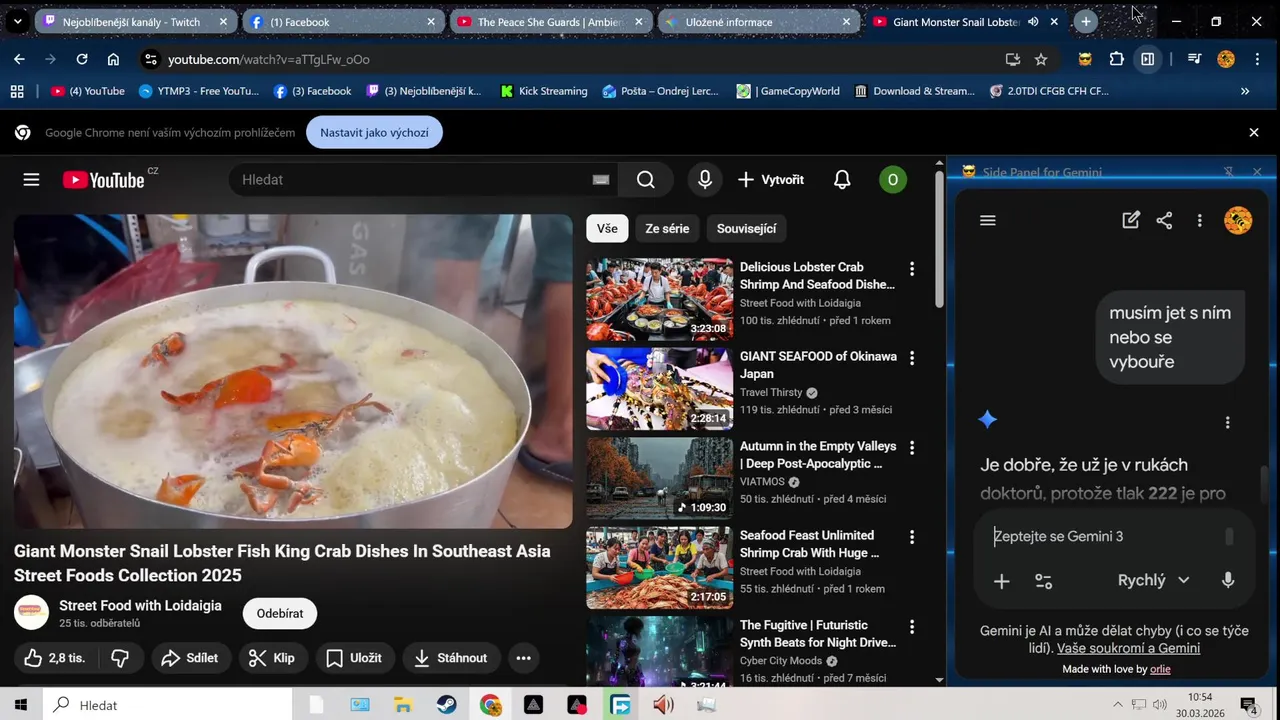Viewport: 1280px width, 720px height.
Task: Reload the current page
Action: tap(82, 59)
